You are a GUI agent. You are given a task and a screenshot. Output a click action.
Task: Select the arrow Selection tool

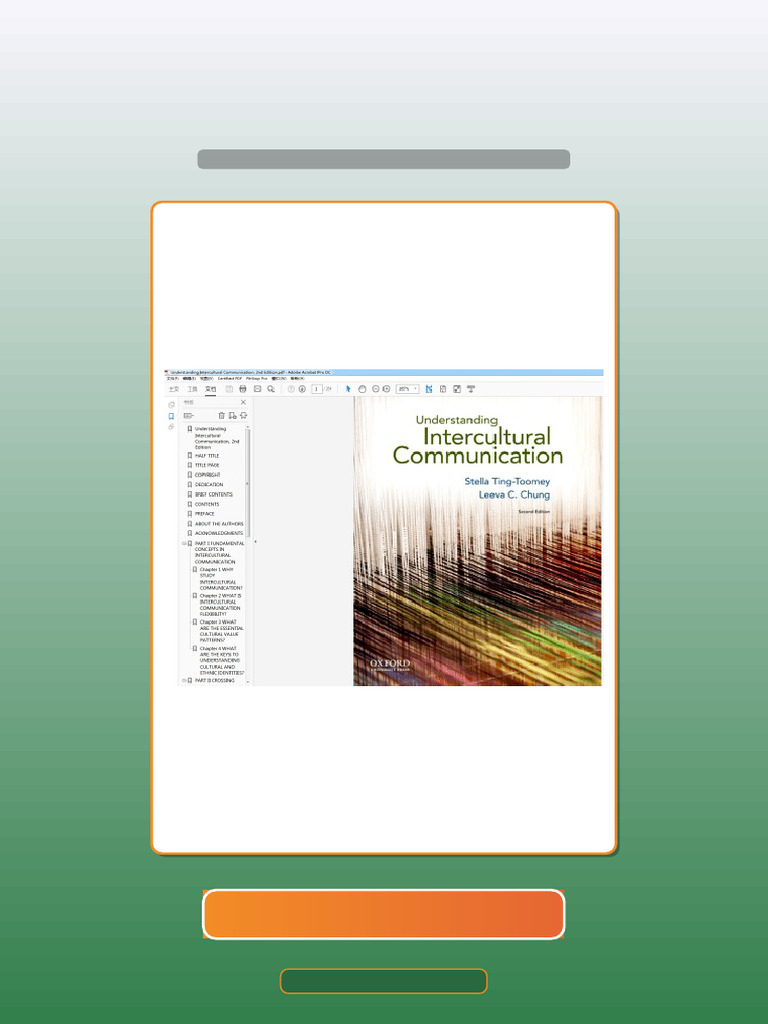pos(348,389)
